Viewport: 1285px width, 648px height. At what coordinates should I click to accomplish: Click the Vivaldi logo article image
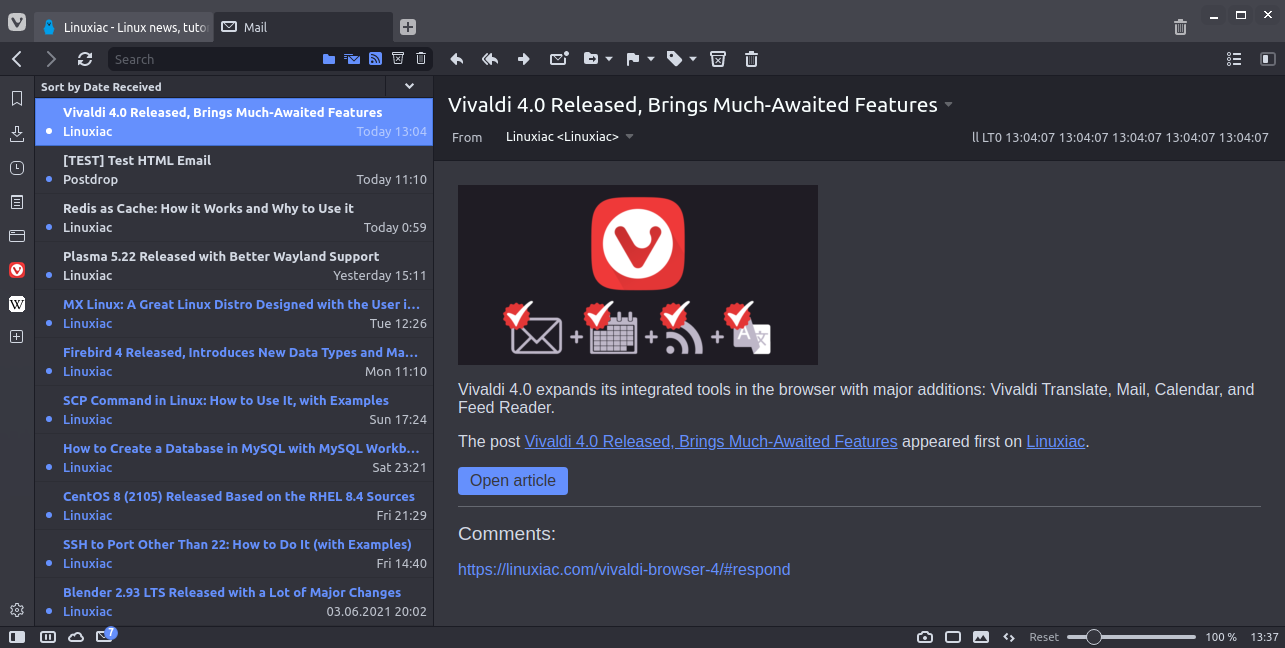click(x=638, y=275)
